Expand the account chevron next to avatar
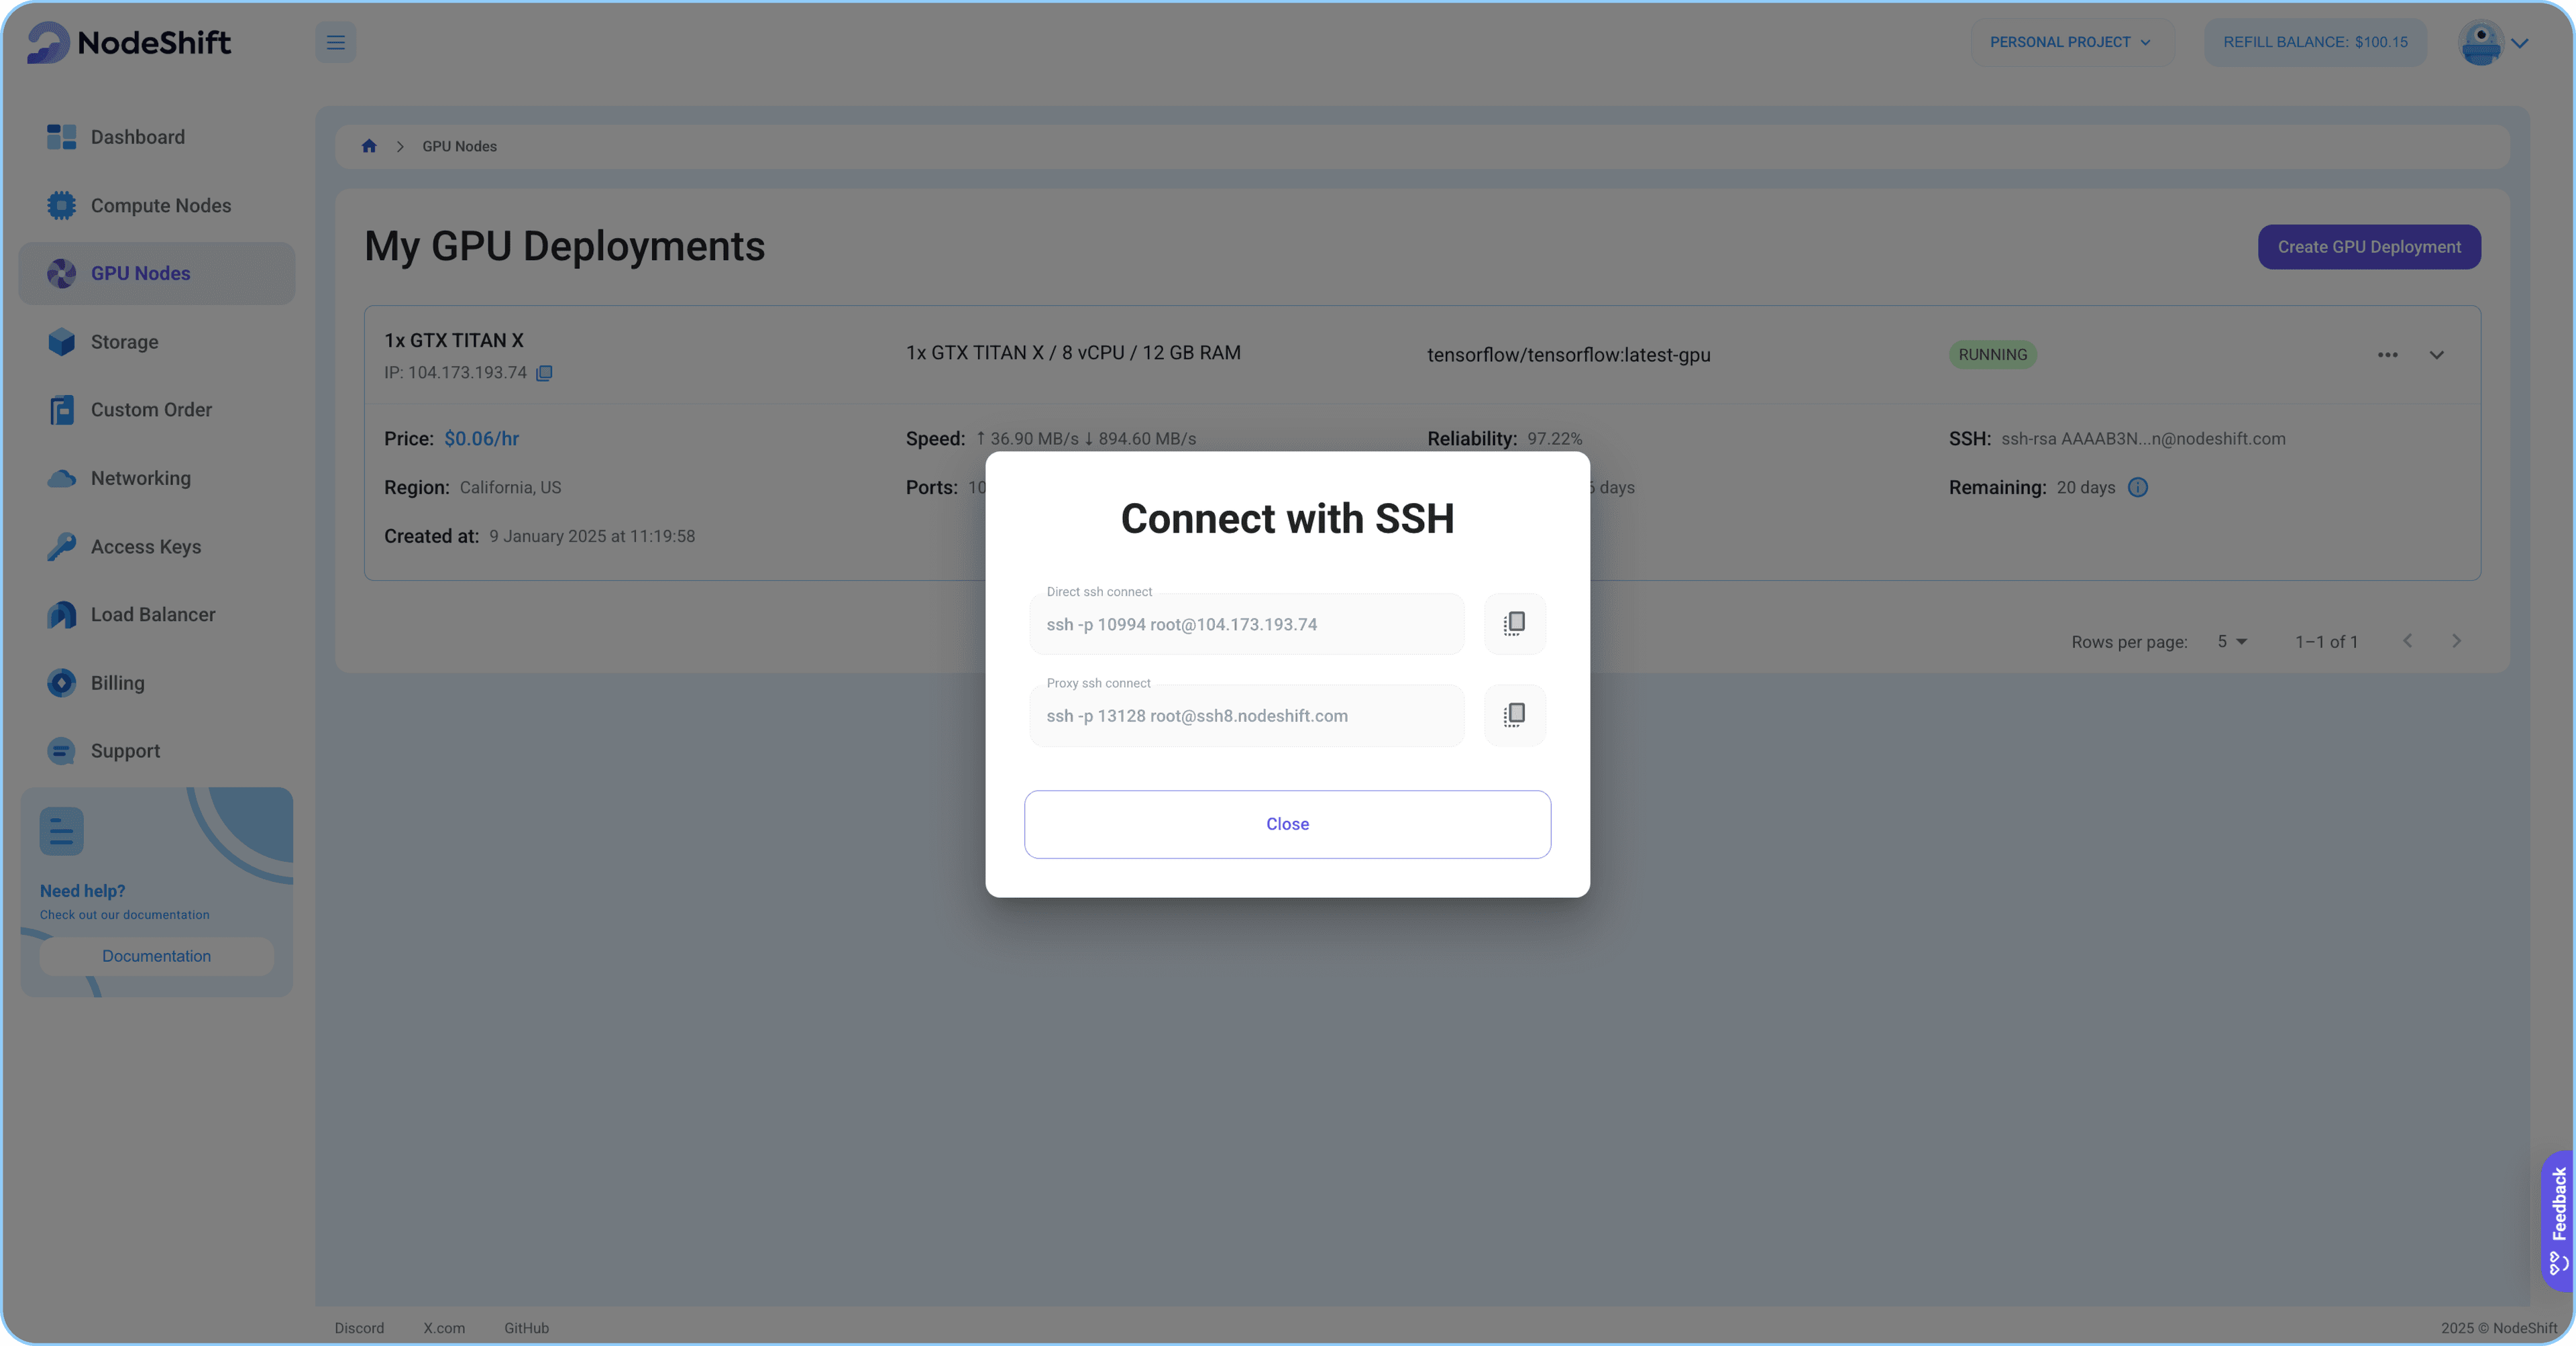Image resolution: width=2576 pixels, height=1346 pixels. (2520, 43)
